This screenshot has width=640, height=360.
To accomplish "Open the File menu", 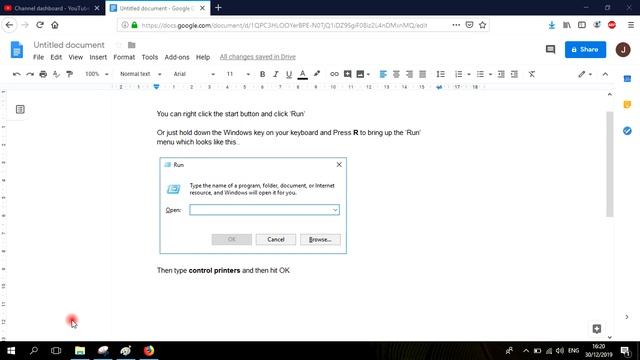I will click(x=38, y=57).
